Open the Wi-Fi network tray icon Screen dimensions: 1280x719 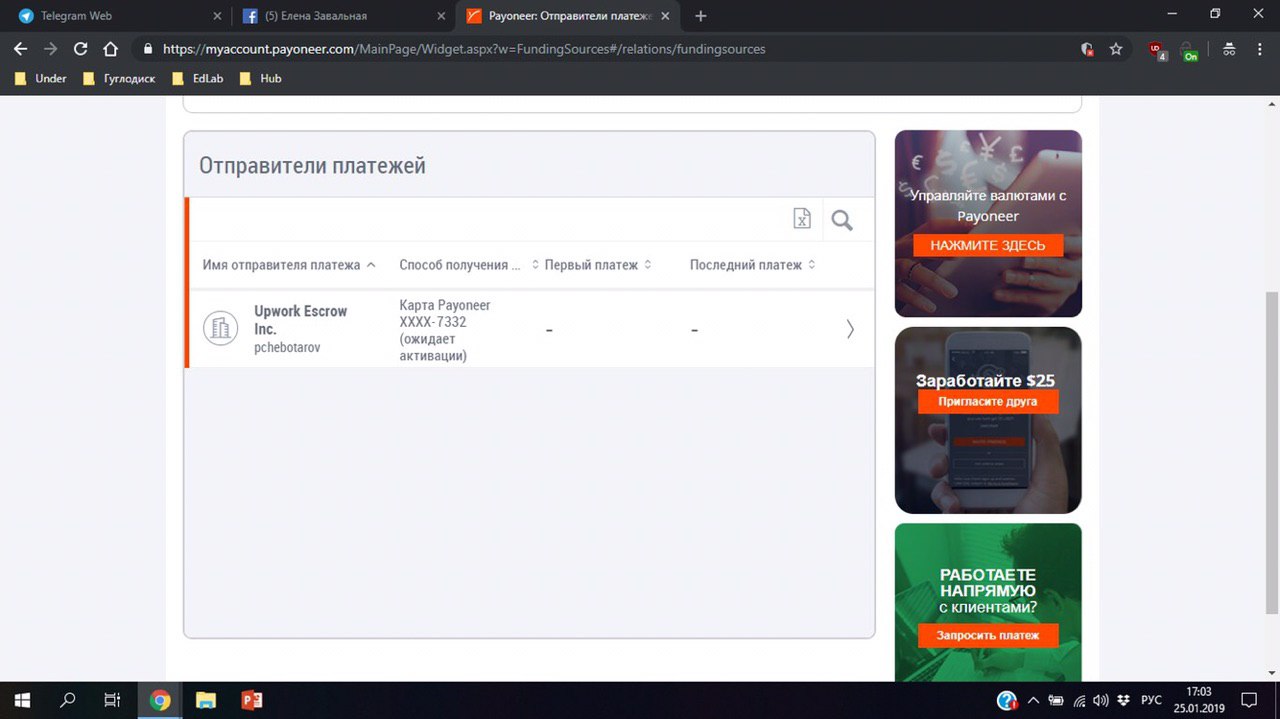[1079, 700]
